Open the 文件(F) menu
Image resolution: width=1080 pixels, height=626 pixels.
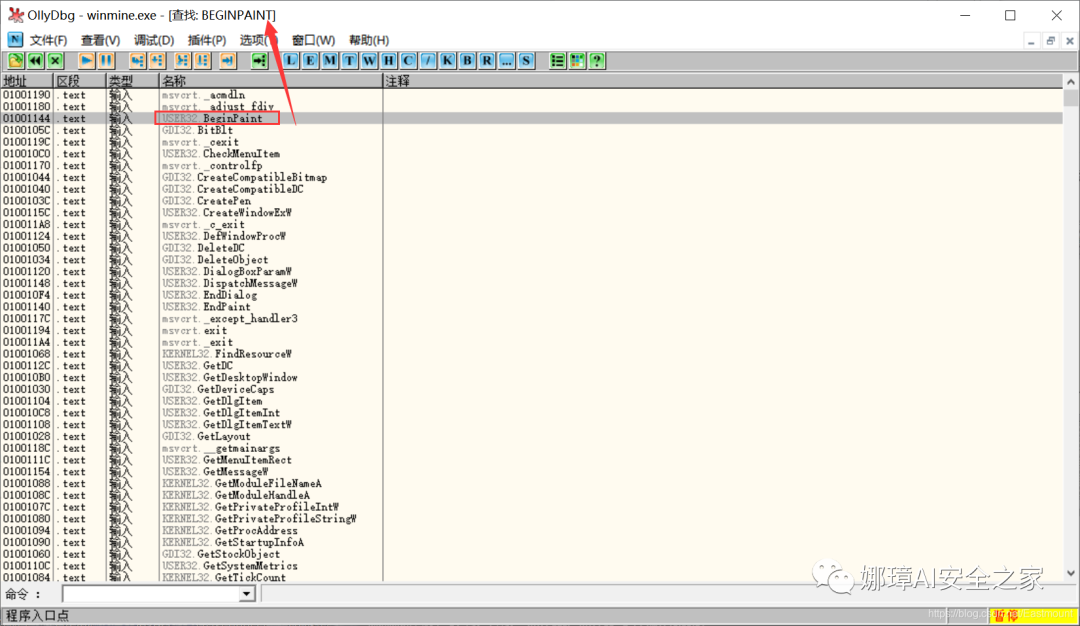(x=48, y=41)
